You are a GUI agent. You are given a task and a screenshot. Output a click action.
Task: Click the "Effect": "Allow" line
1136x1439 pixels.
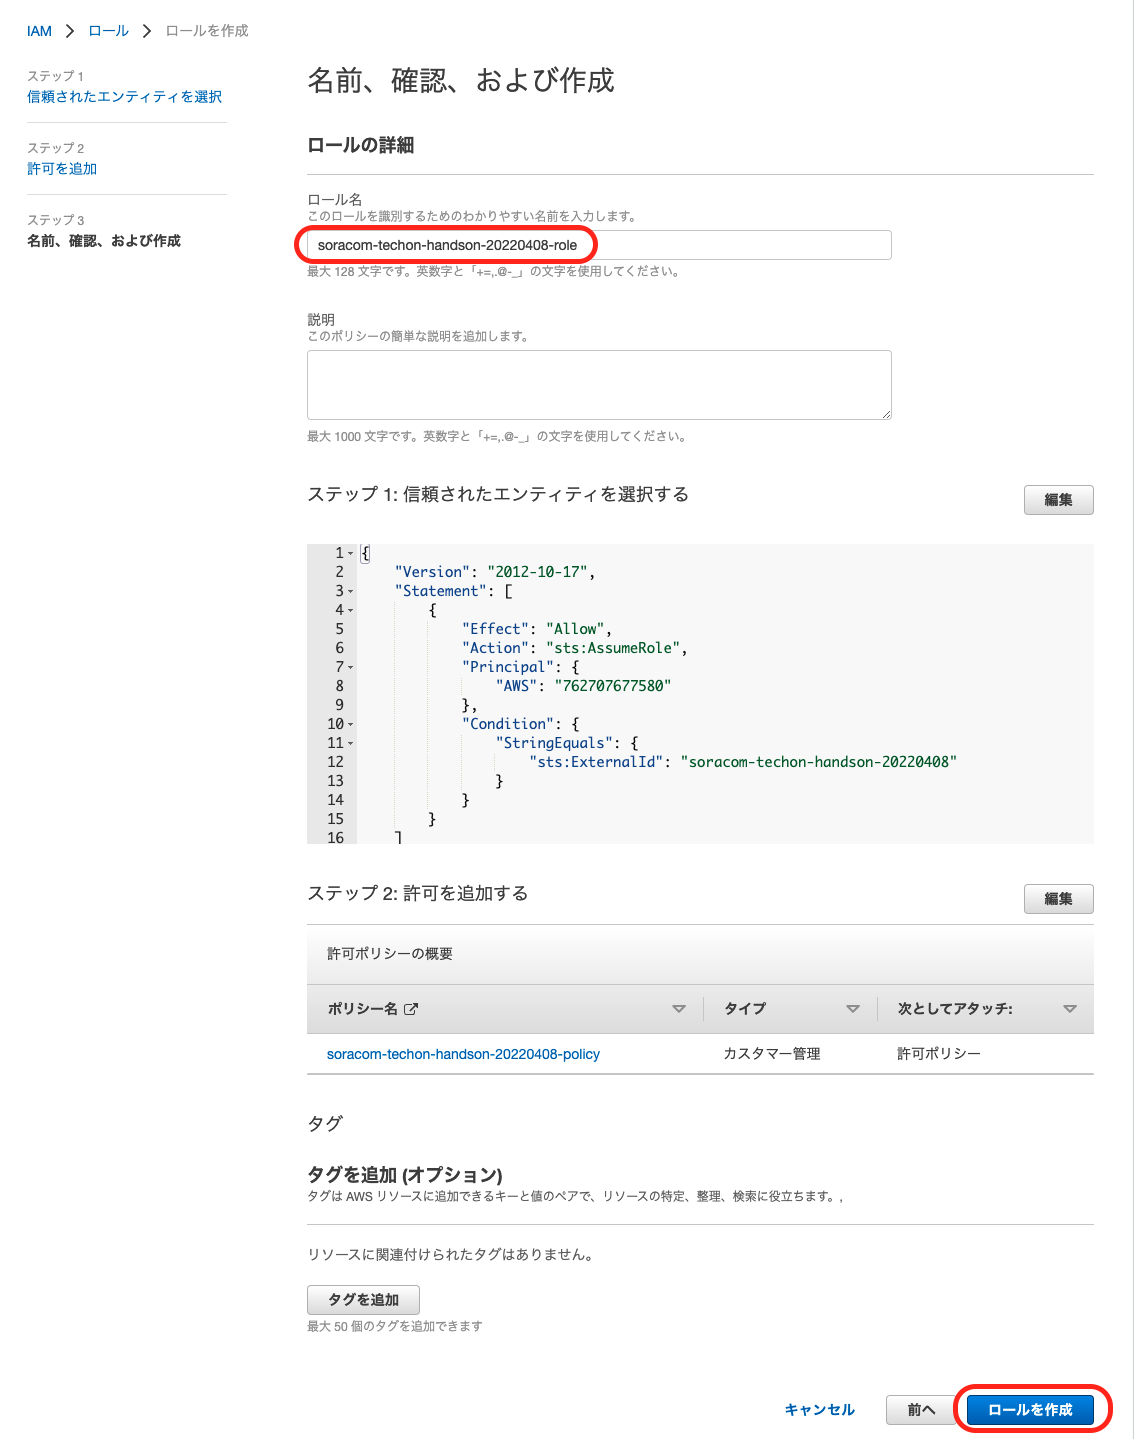point(537,629)
